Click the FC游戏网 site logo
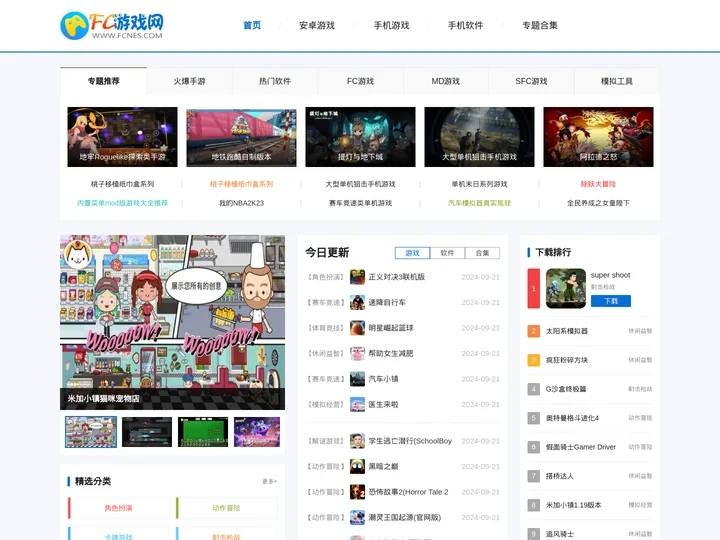Viewport: 720px width, 540px height. [112, 26]
